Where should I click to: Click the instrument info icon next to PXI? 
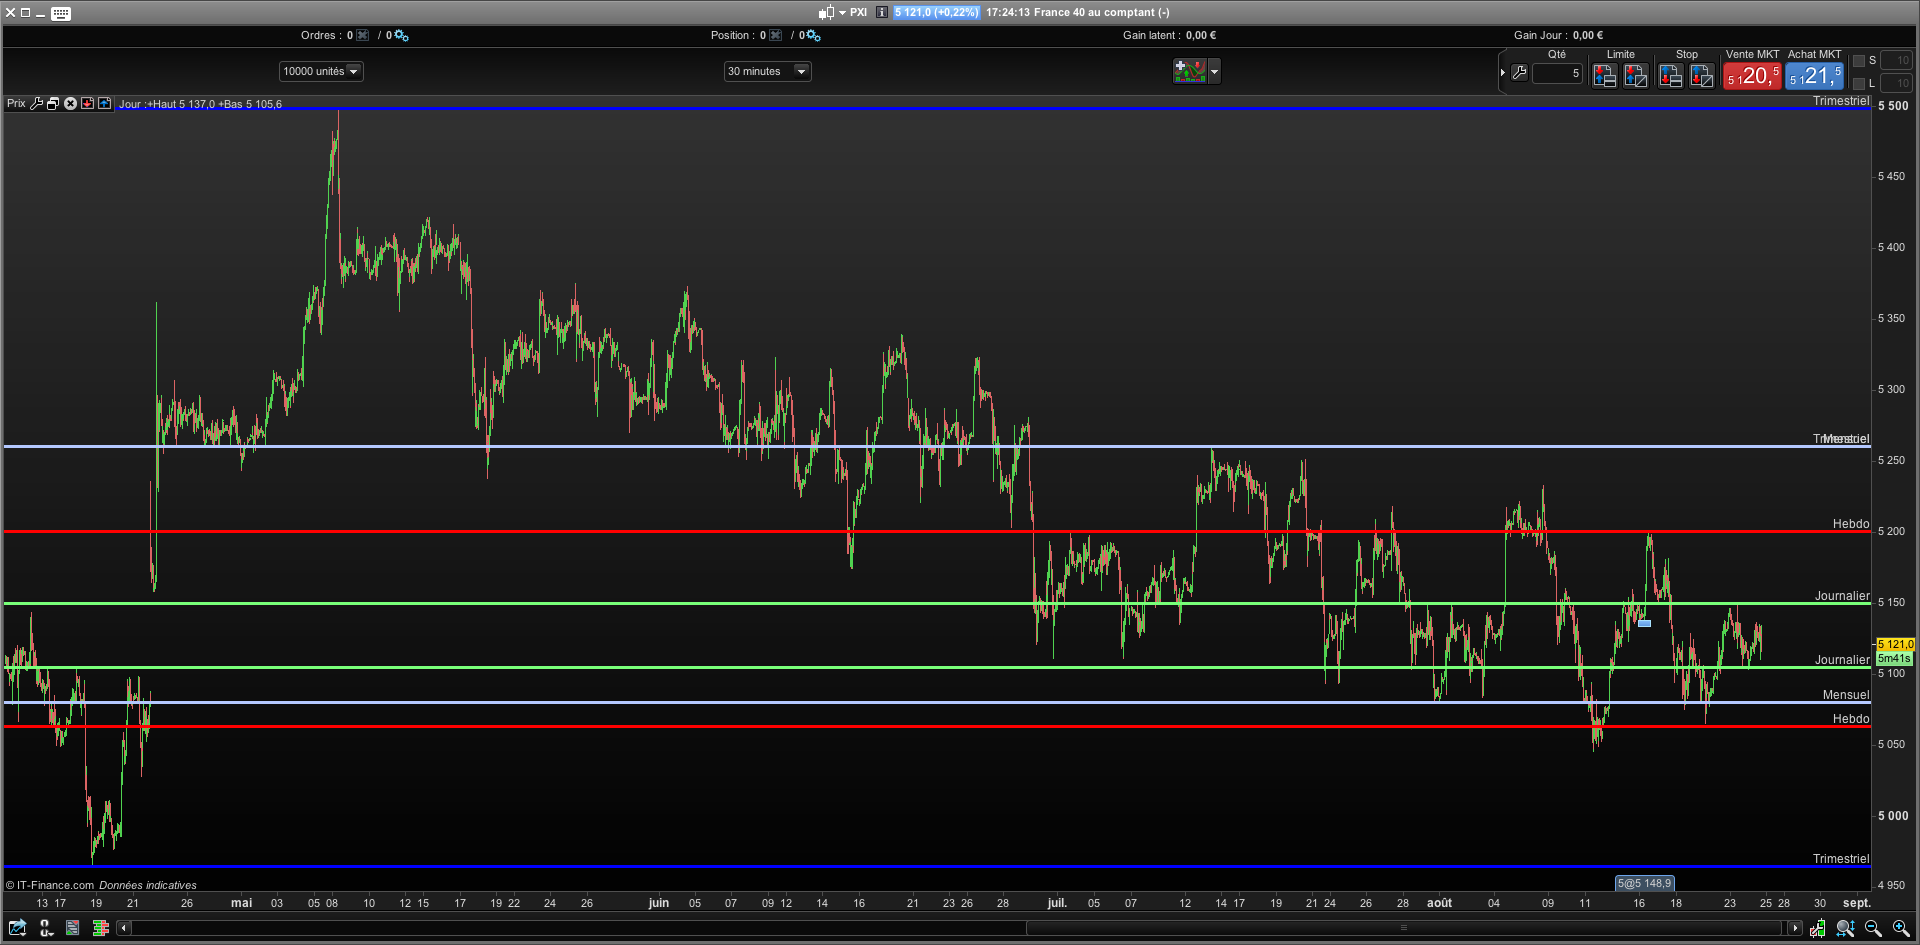882,12
